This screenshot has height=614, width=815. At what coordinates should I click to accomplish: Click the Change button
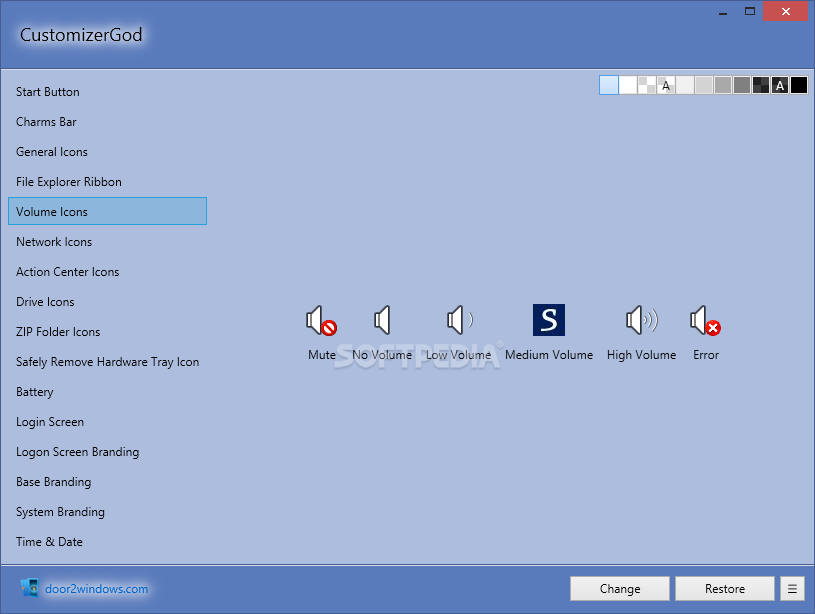click(620, 589)
